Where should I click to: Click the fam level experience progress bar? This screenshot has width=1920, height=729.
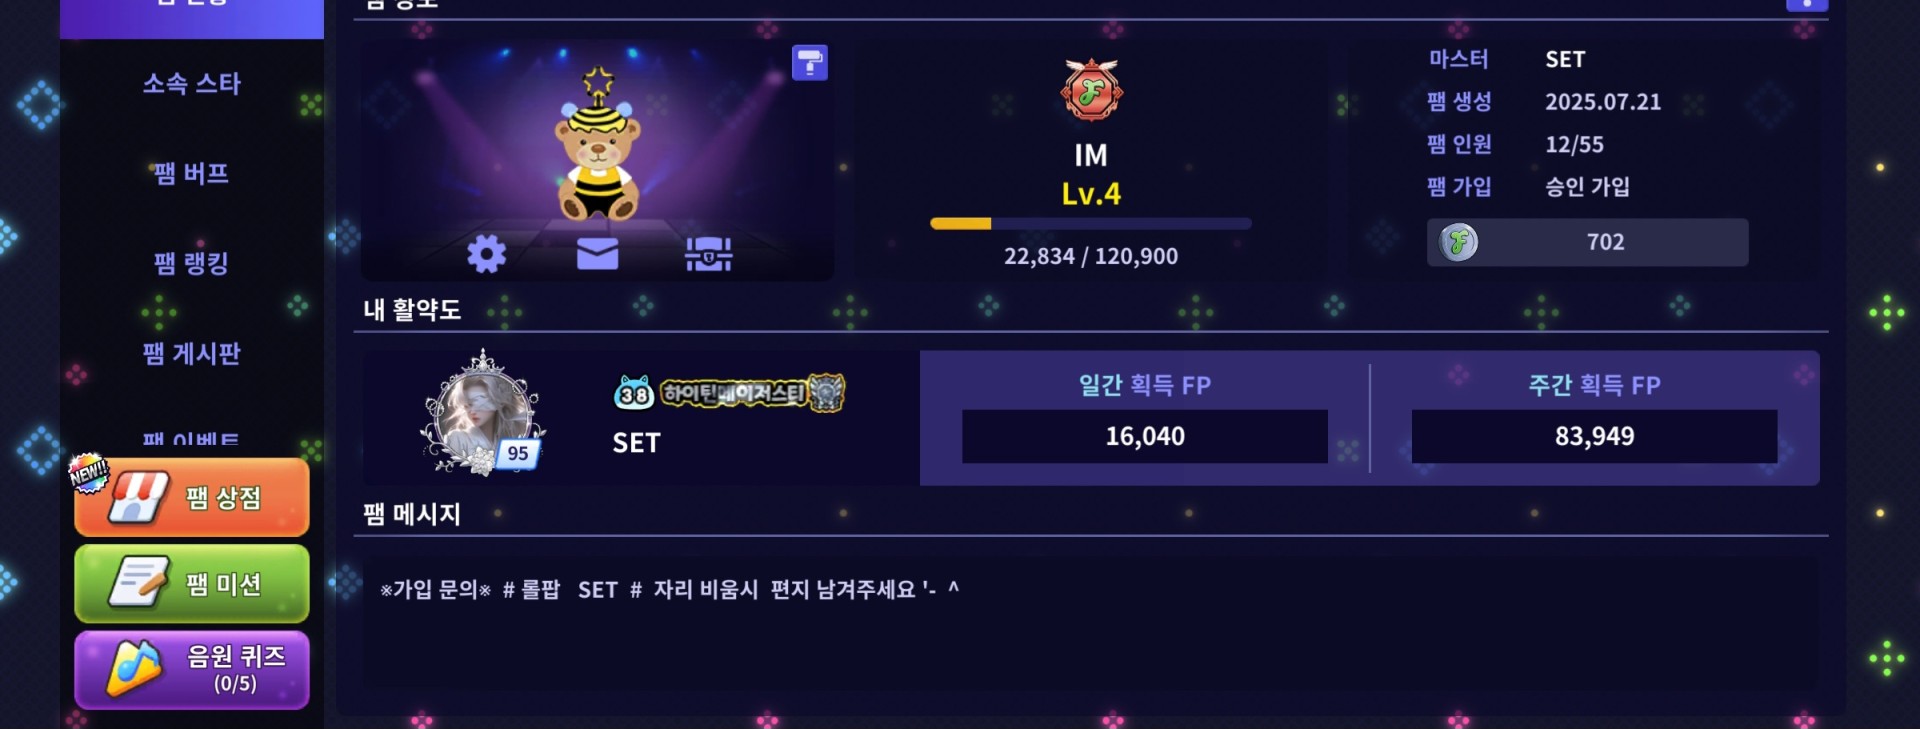pos(1091,224)
